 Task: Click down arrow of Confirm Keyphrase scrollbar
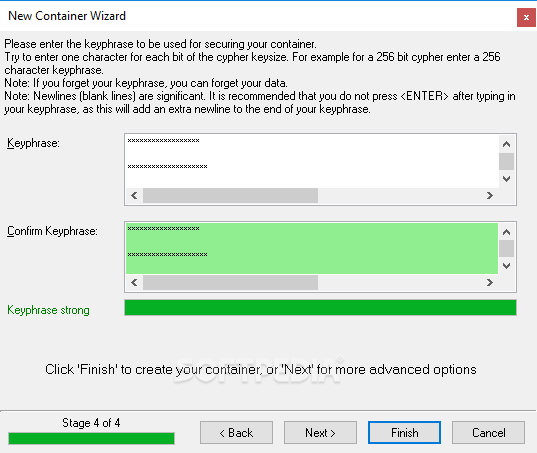click(507, 265)
